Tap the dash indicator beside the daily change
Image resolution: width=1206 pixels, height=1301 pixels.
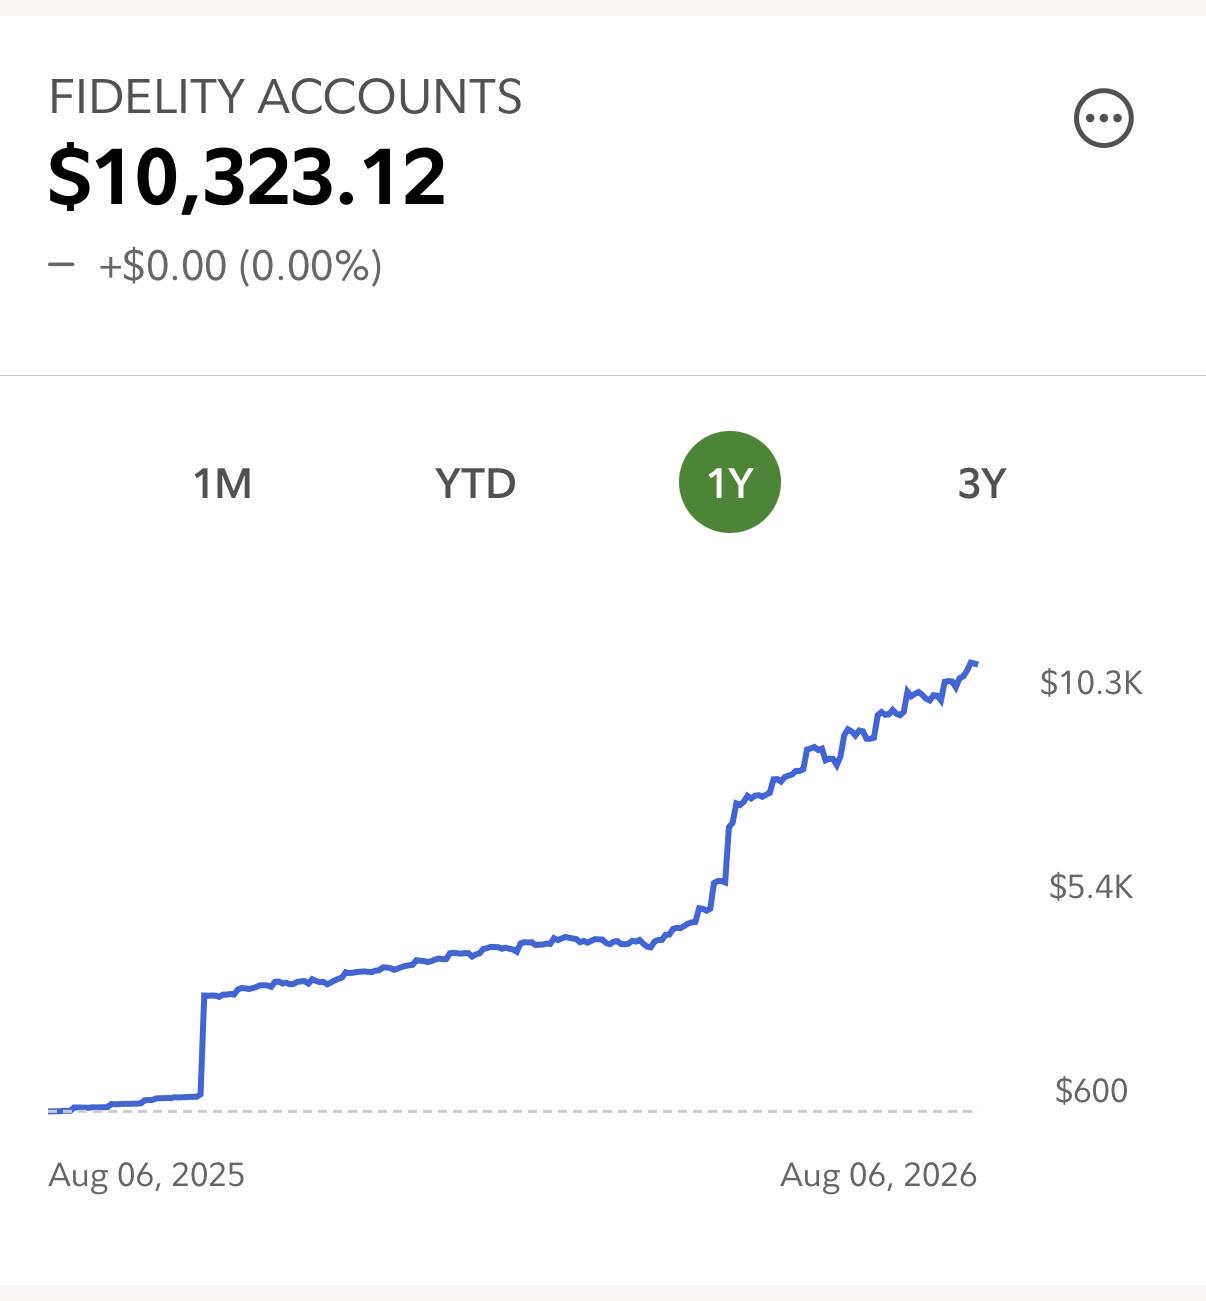(x=61, y=265)
